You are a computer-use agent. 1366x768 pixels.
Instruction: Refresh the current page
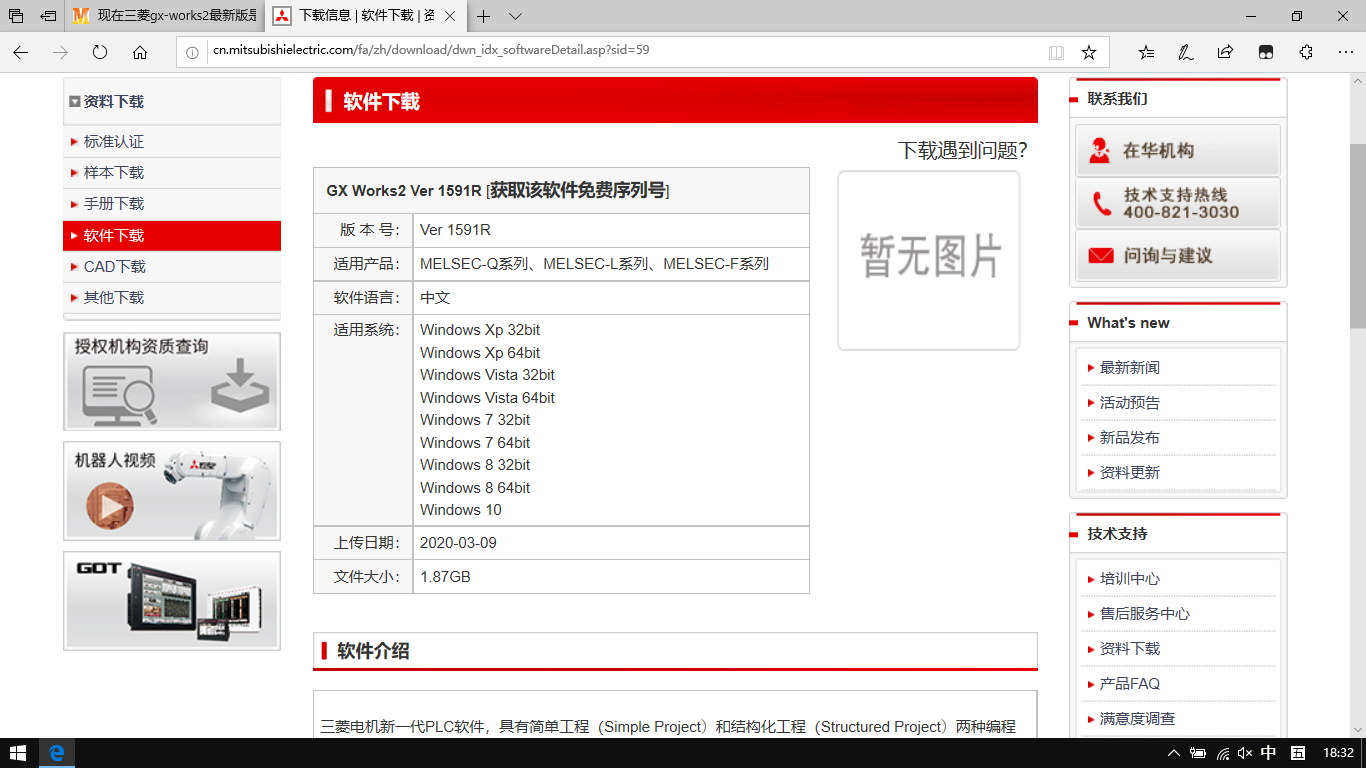pyautogui.click(x=100, y=52)
